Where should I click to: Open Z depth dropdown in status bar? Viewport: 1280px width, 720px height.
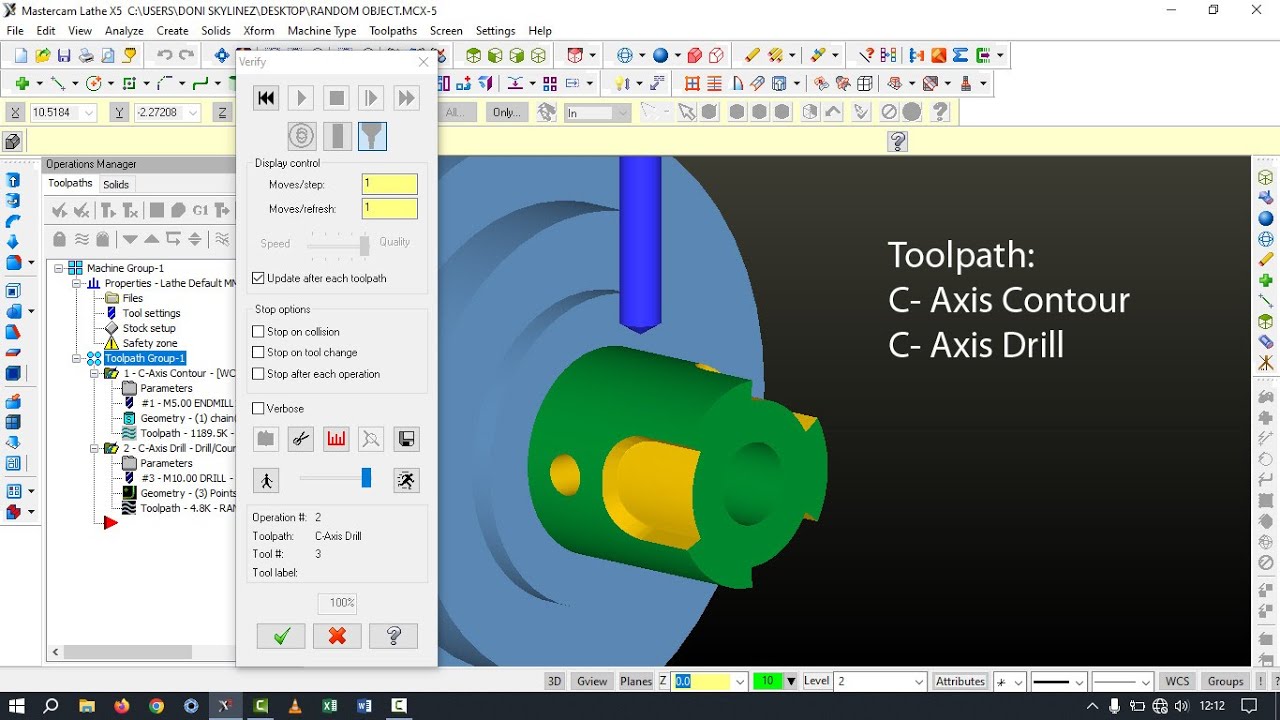(740, 682)
